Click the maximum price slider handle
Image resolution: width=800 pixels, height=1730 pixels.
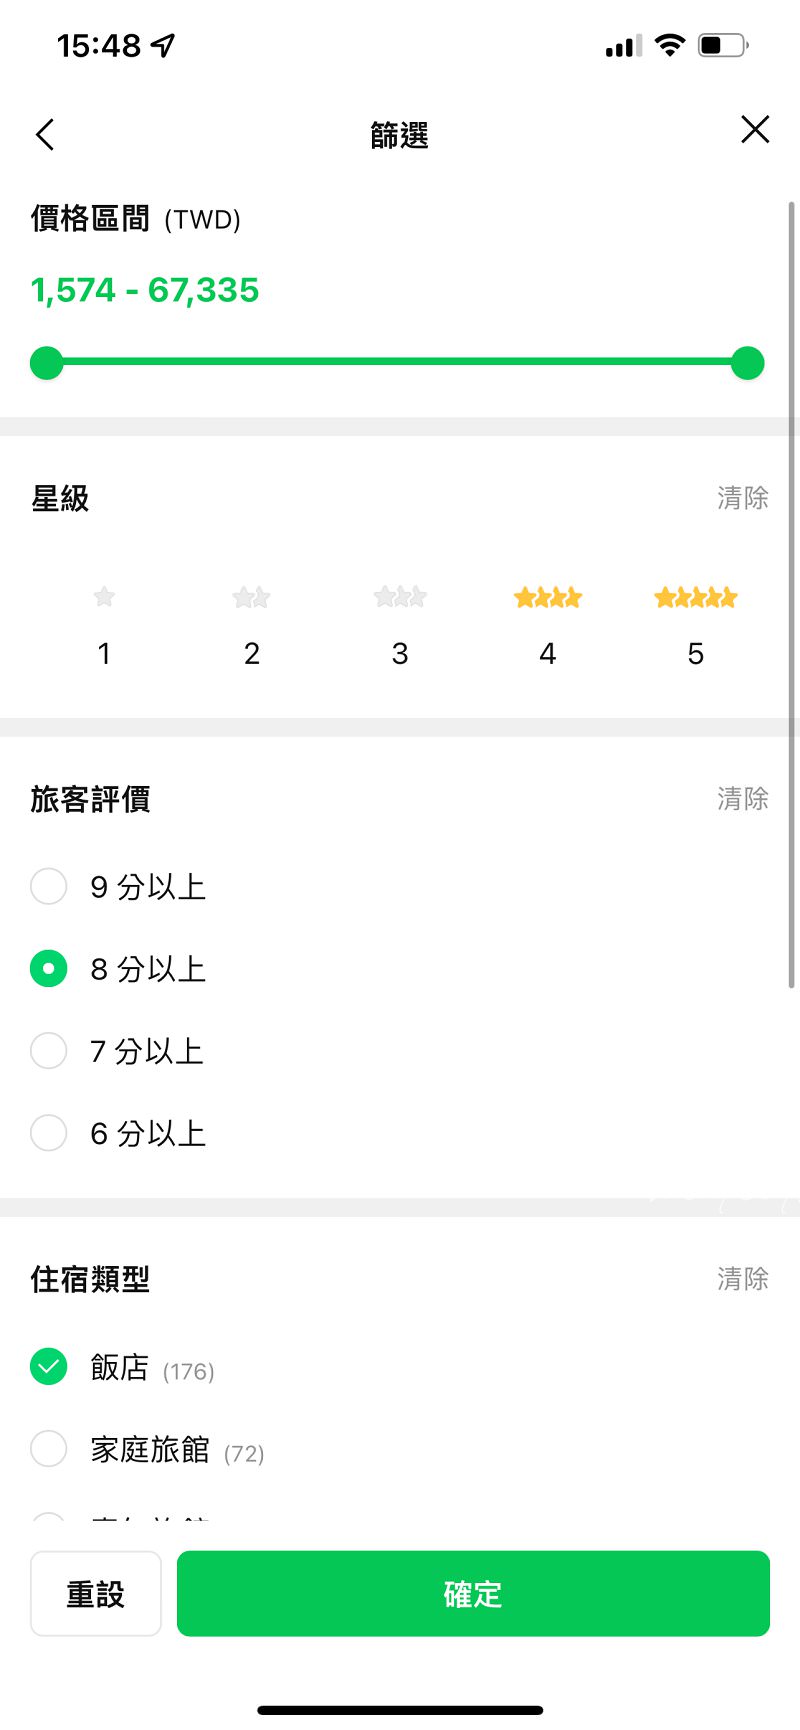coord(747,363)
